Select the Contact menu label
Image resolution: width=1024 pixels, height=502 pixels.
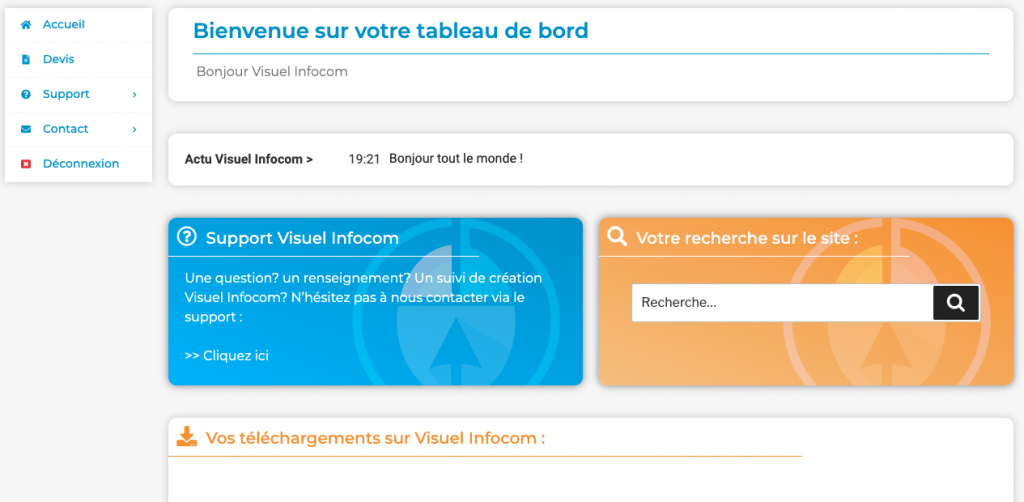[x=66, y=129]
